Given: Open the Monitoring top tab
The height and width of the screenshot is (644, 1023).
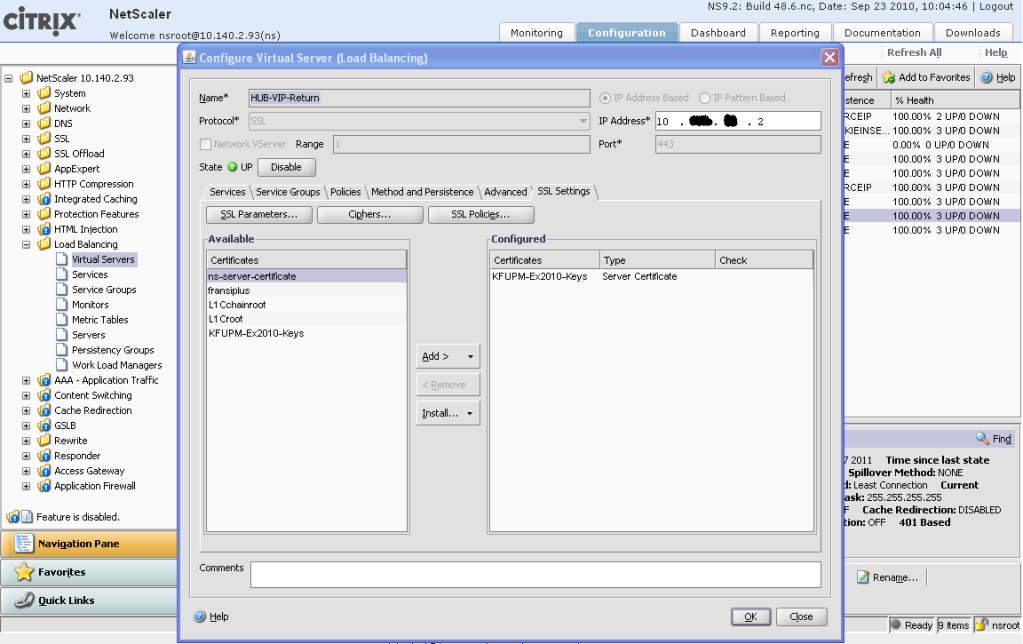Looking at the screenshot, I should coord(536,33).
